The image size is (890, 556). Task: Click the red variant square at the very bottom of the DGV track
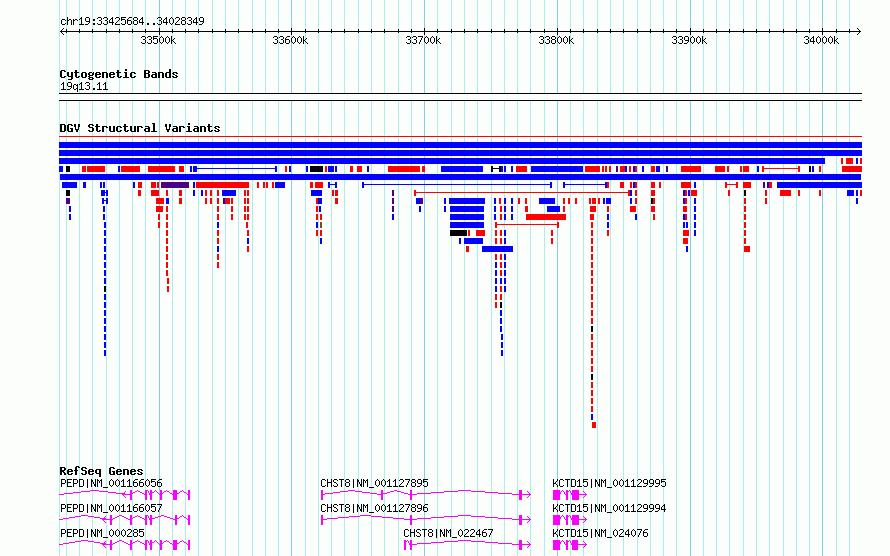(x=594, y=425)
